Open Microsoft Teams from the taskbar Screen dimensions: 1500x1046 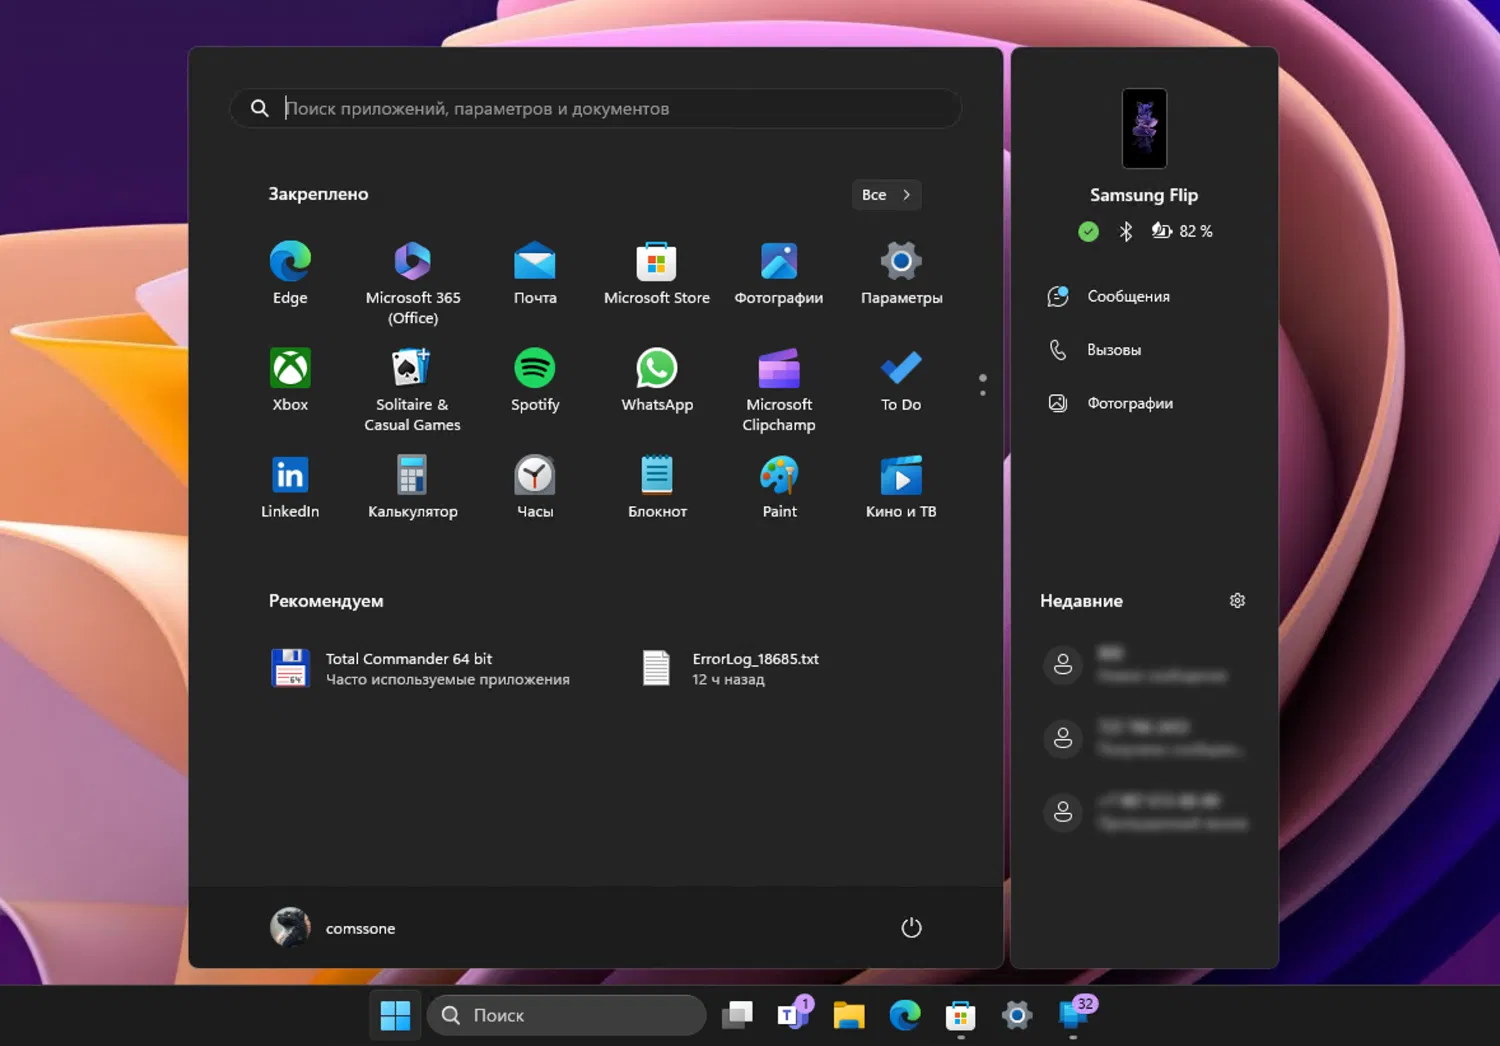click(794, 1015)
